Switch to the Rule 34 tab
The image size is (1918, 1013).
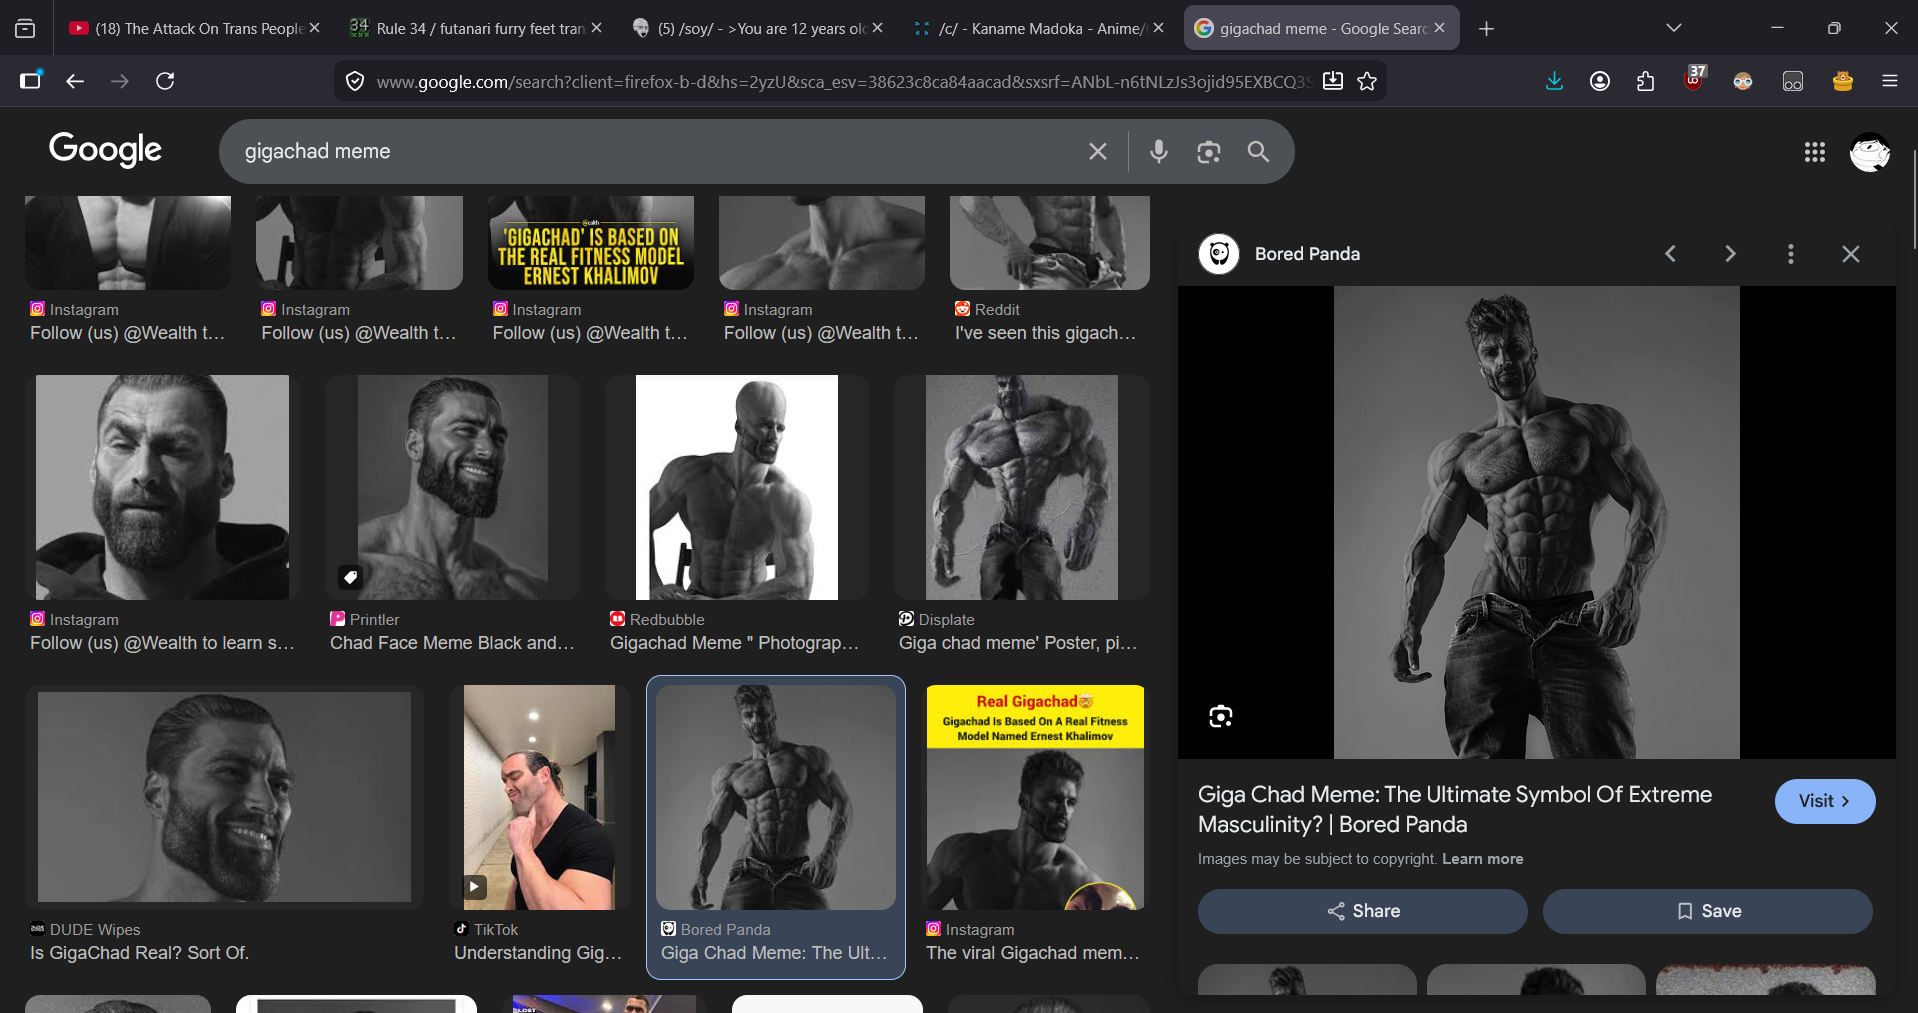point(475,28)
